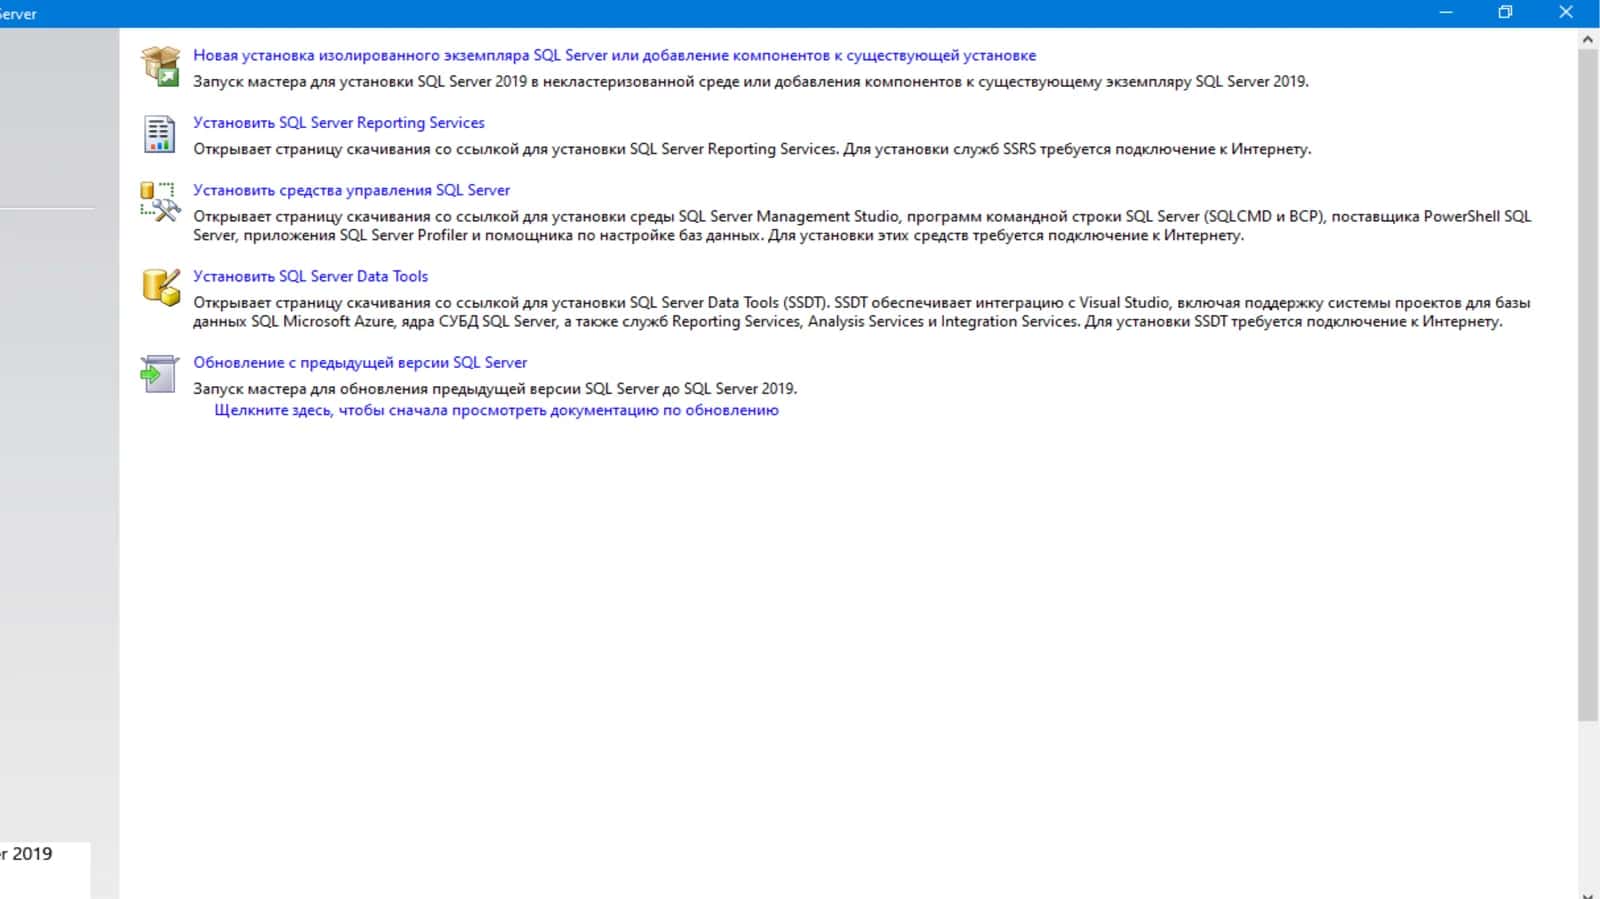The image size is (1600, 899).
Task: Click the scrollbar up arrow
Action: (1588, 39)
